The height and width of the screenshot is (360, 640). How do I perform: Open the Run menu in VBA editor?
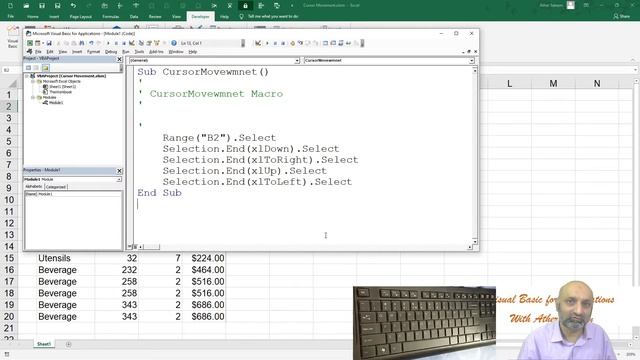coord(126,52)
